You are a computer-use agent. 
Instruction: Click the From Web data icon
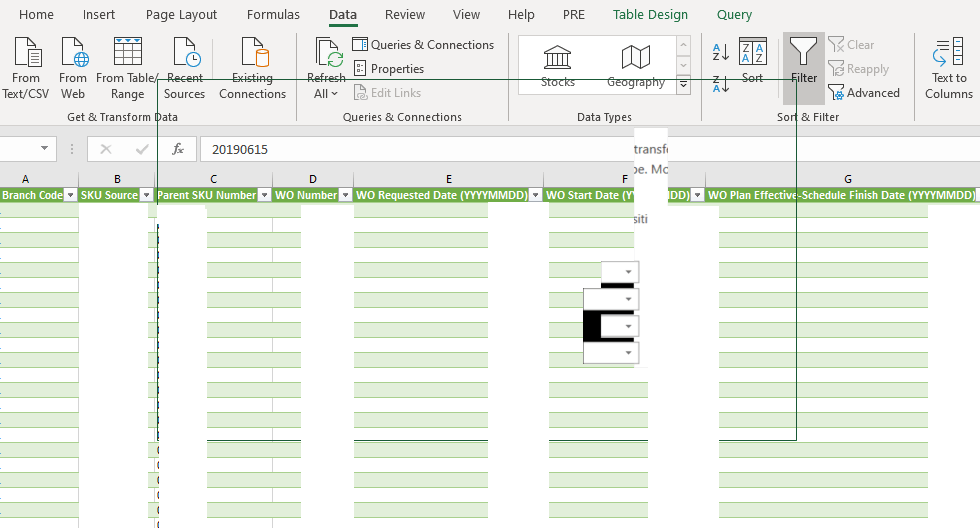point(74,52)
